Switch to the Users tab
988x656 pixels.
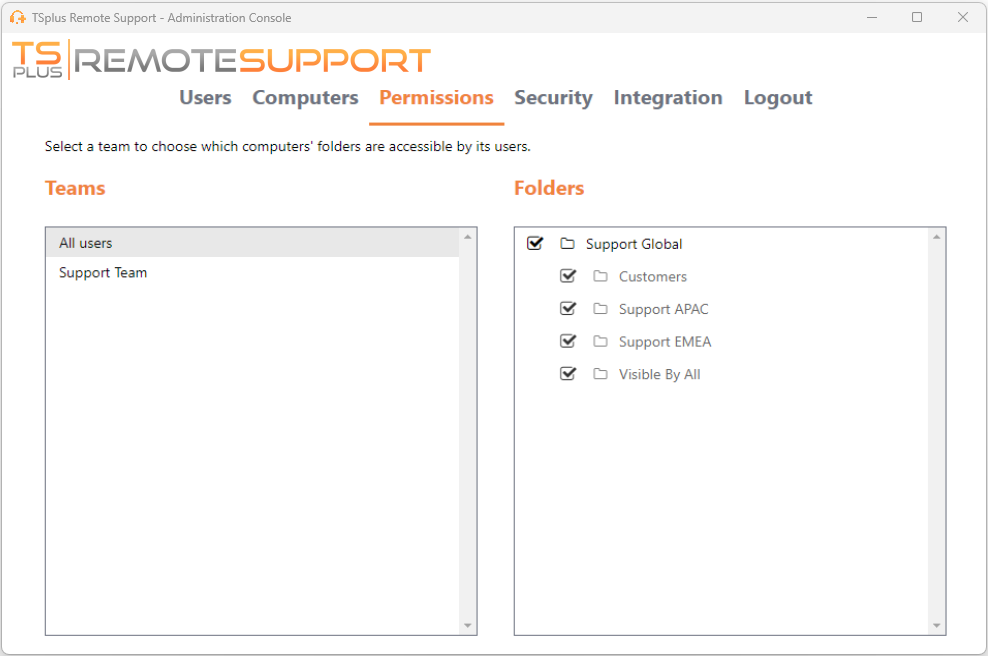point(205,97)
